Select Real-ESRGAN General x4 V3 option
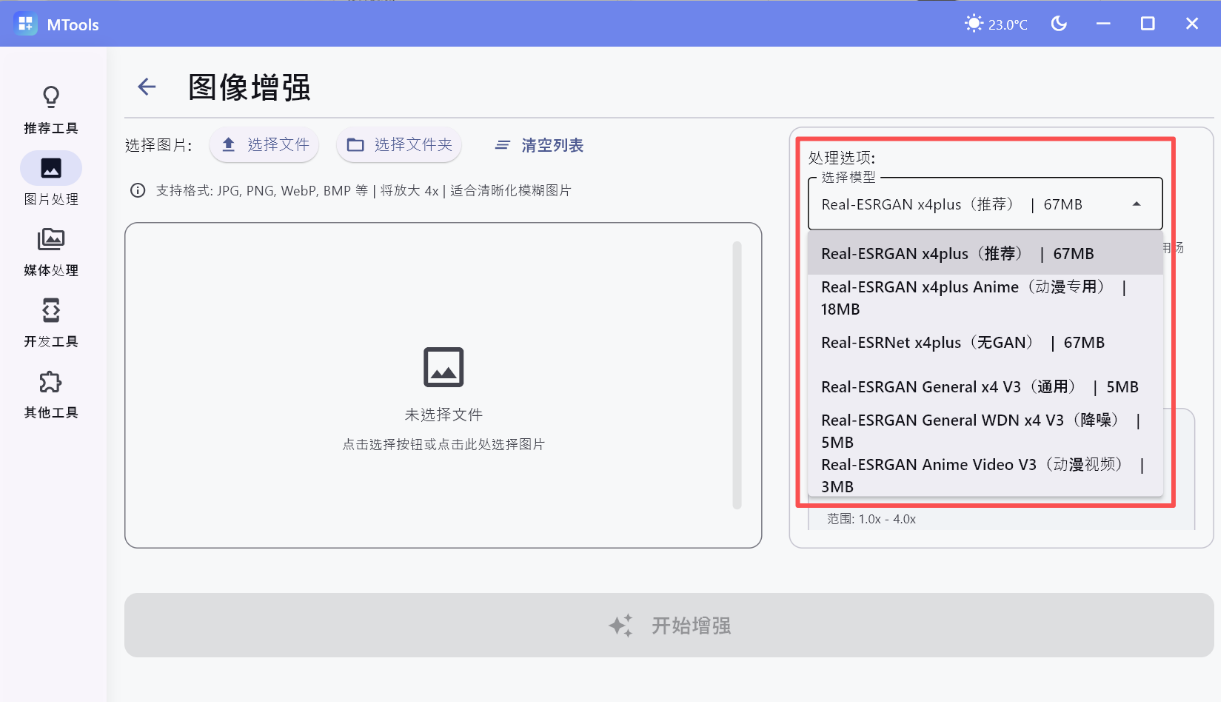This screenshot has width=1221, height=702. 985,387
